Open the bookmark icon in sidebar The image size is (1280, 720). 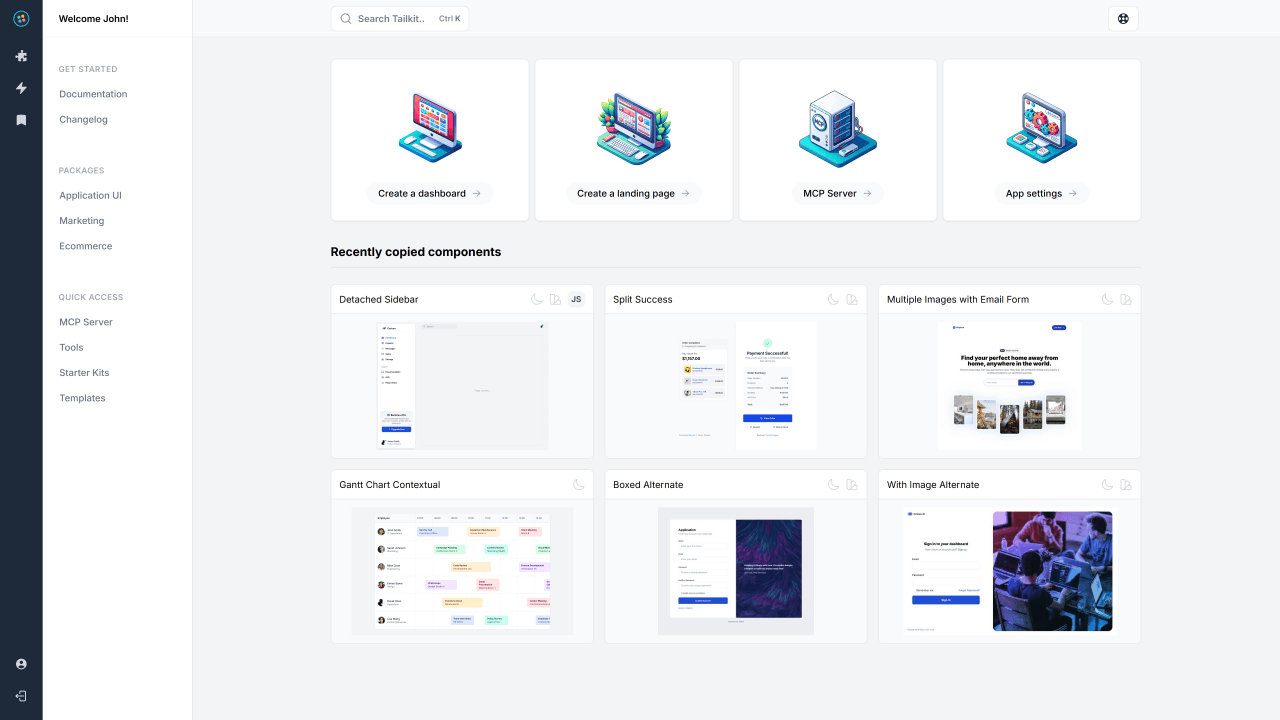[x=21, y=120]
